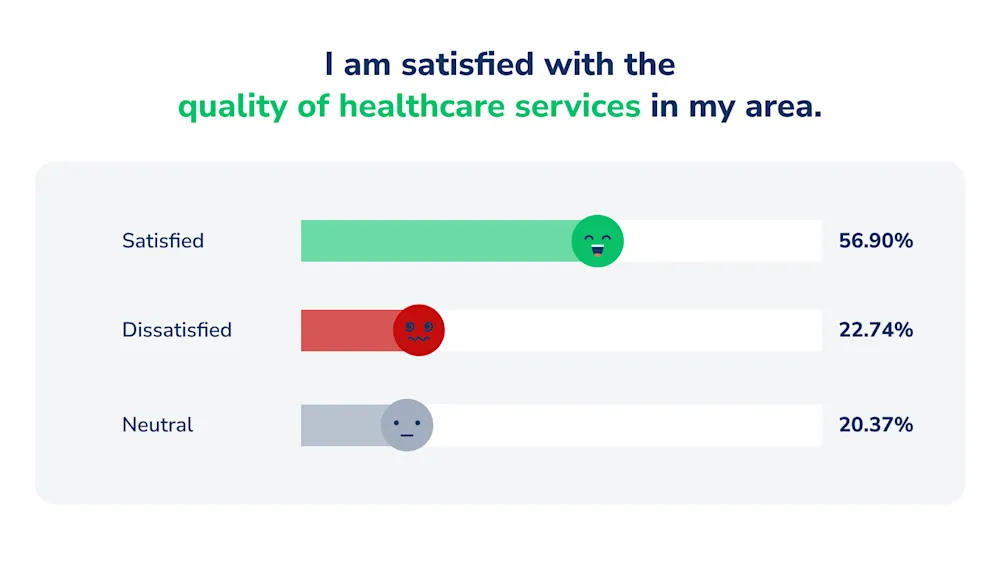The width and height of the screenshot is (1000, 563).
Task: Select the Neutral label
Action: click(158, 425)
